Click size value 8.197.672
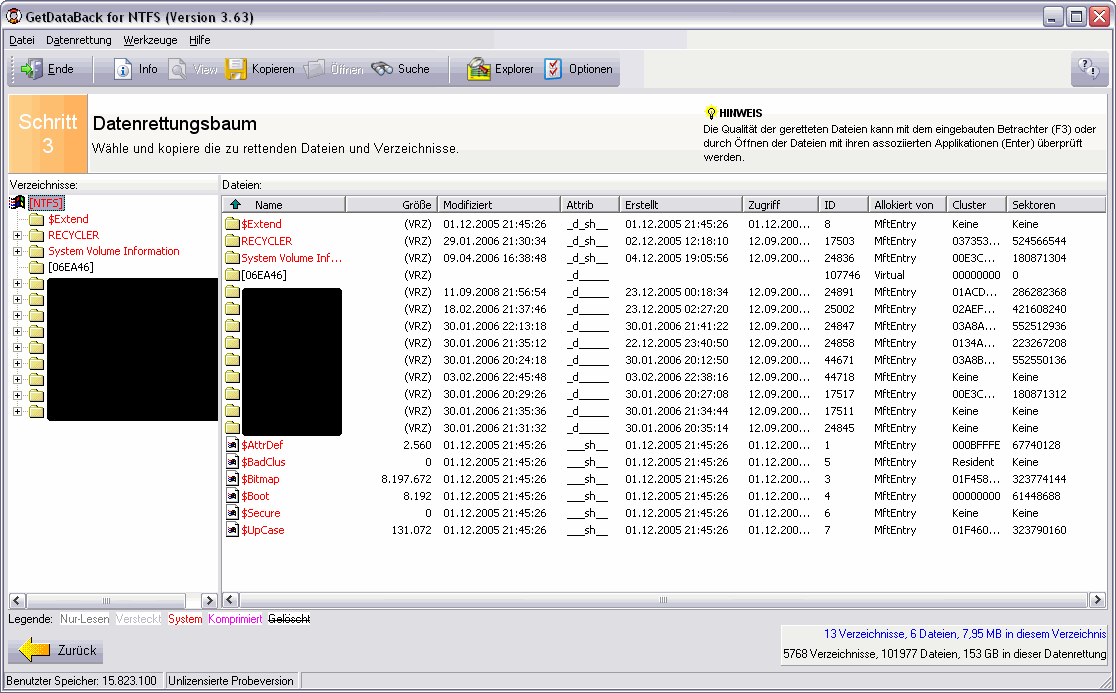The image size is (1116, 693). (x=406, y=479)
